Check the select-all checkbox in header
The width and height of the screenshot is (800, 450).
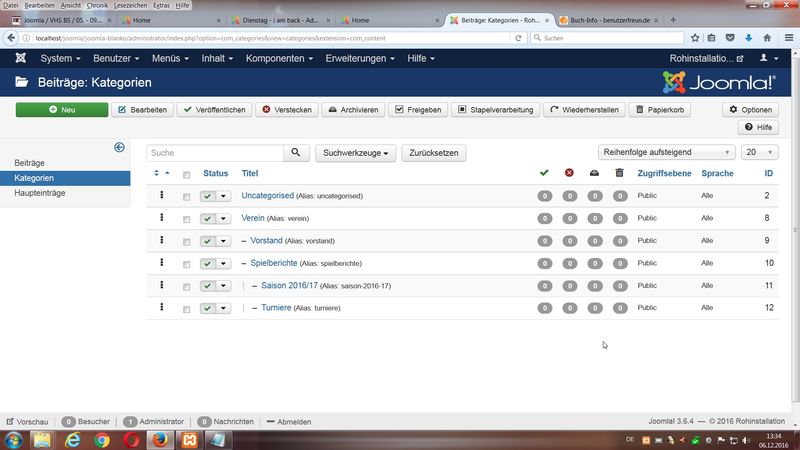(187, 174)
